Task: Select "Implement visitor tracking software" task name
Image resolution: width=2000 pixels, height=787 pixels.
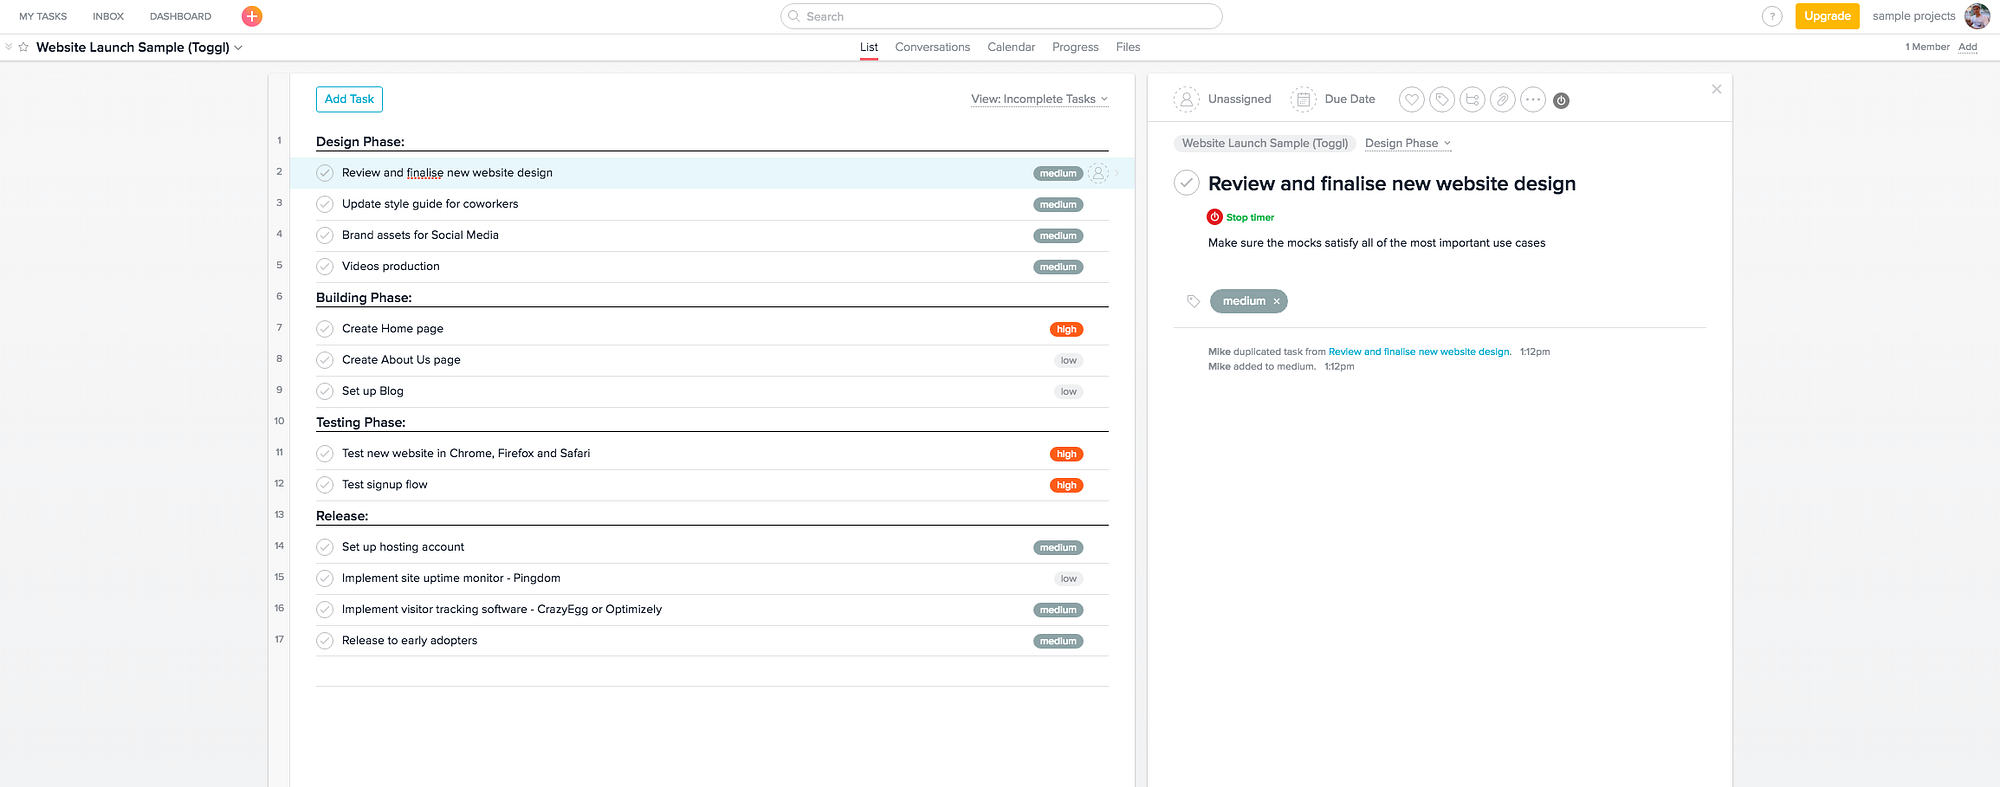Action: click(x=502, y=609)
